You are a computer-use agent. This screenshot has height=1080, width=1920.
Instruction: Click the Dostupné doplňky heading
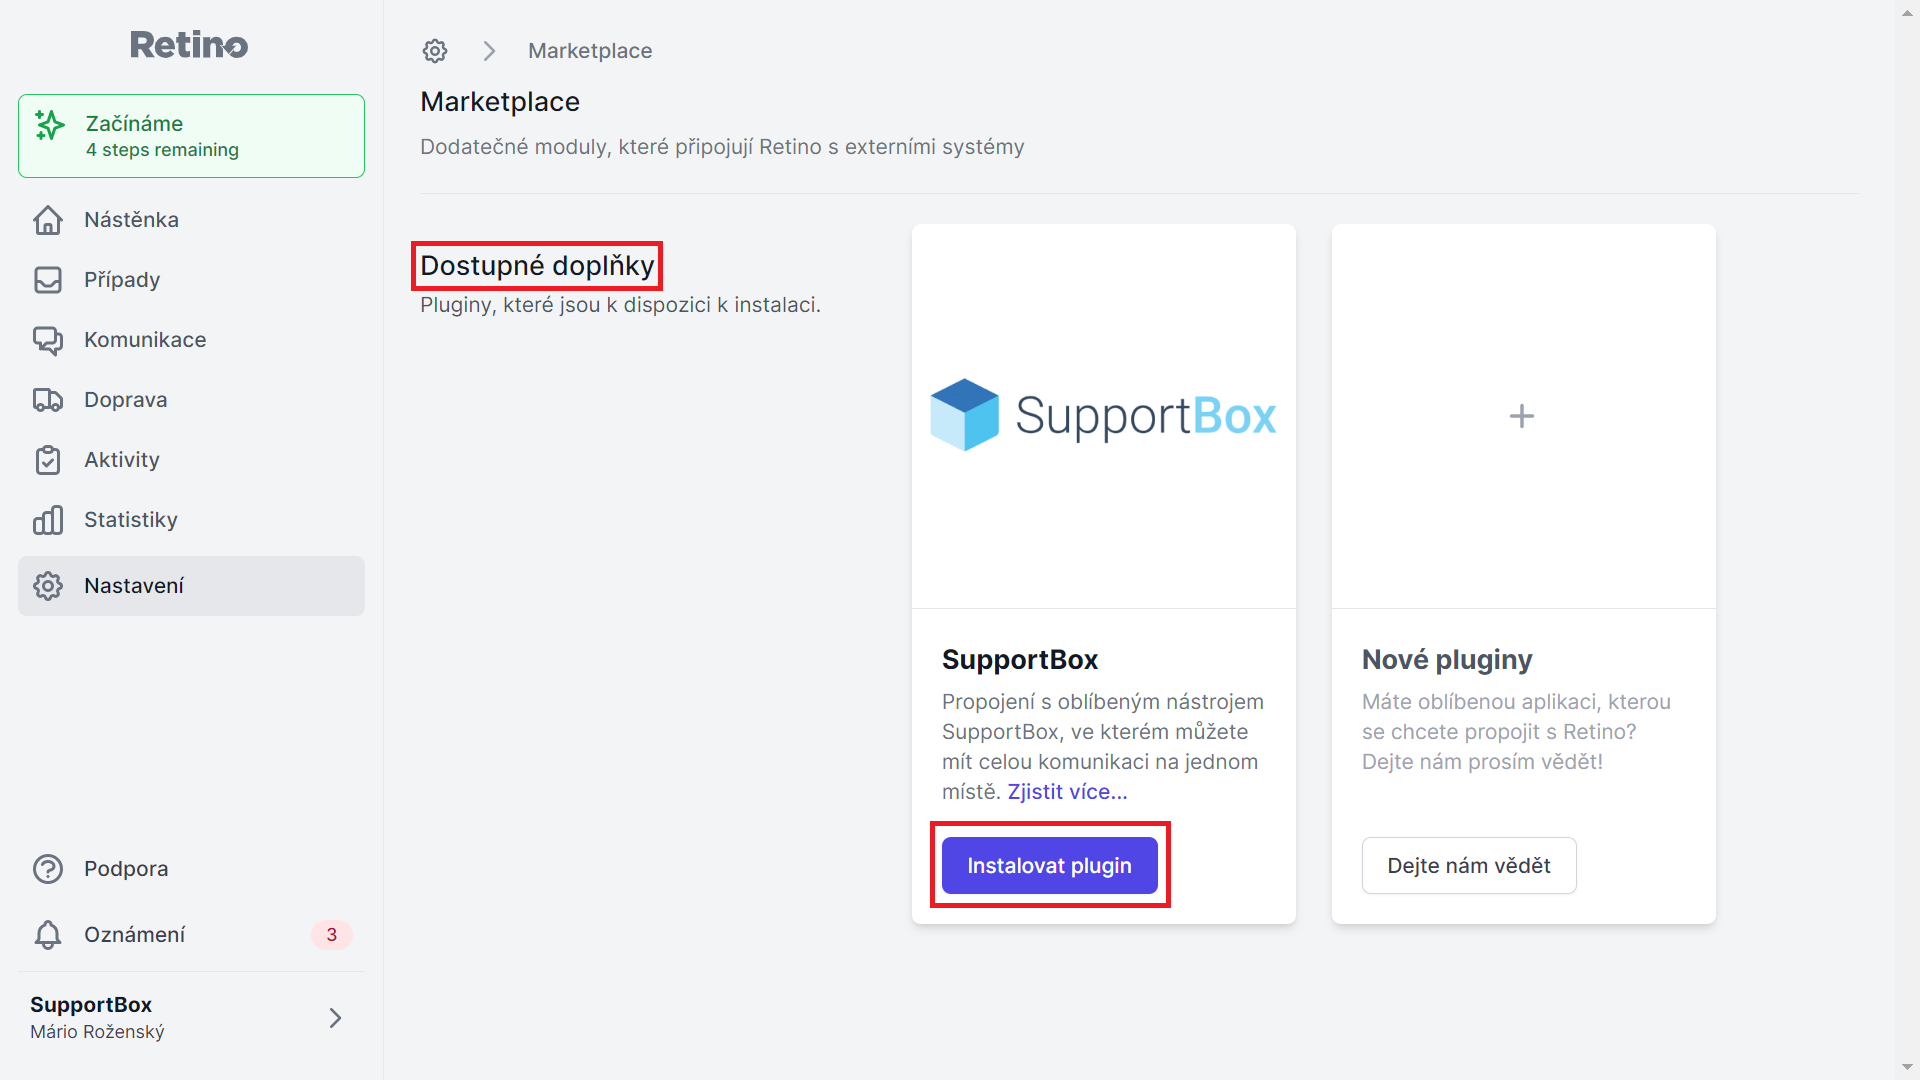(537, 266)
